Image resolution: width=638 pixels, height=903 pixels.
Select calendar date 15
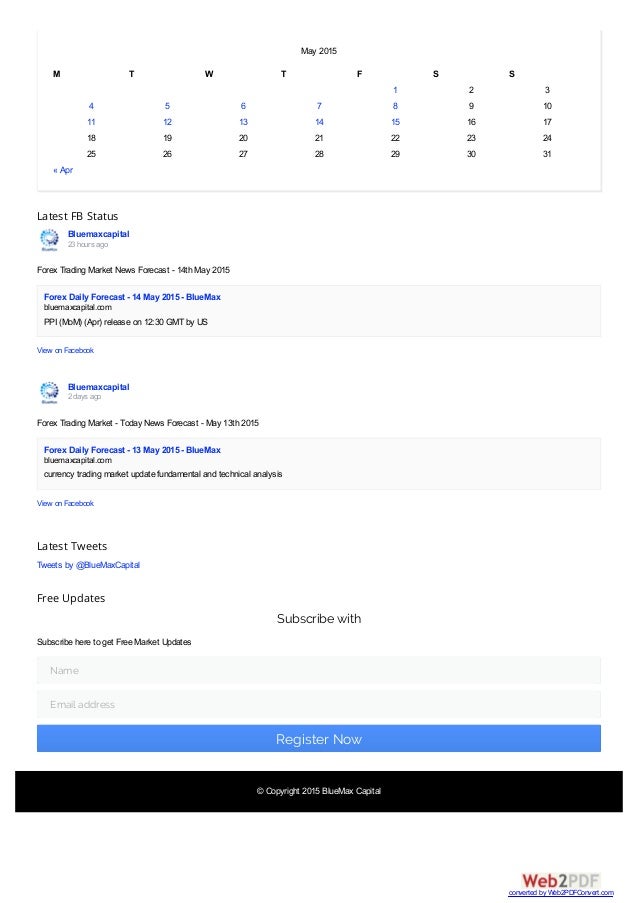click(x=395, y=122)
